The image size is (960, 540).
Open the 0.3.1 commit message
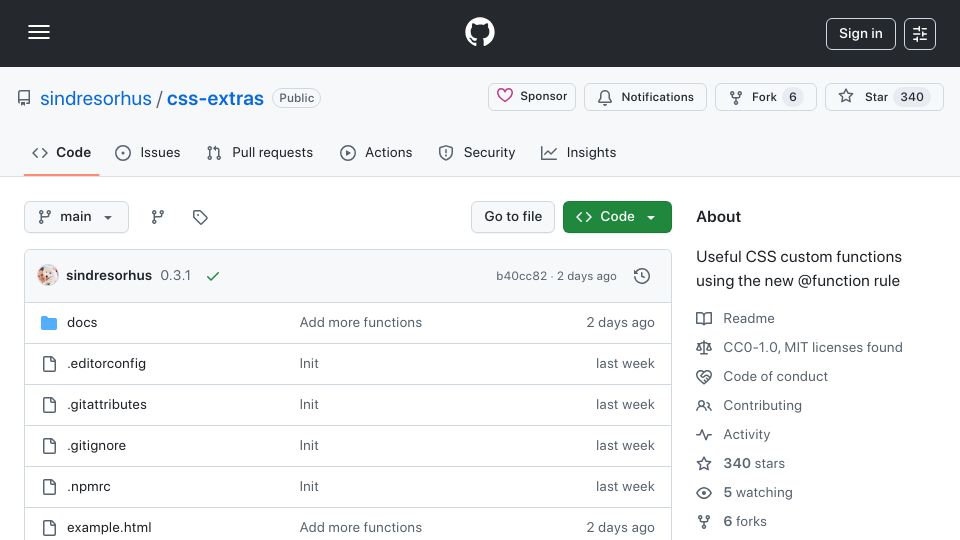(x=176, y=276)
